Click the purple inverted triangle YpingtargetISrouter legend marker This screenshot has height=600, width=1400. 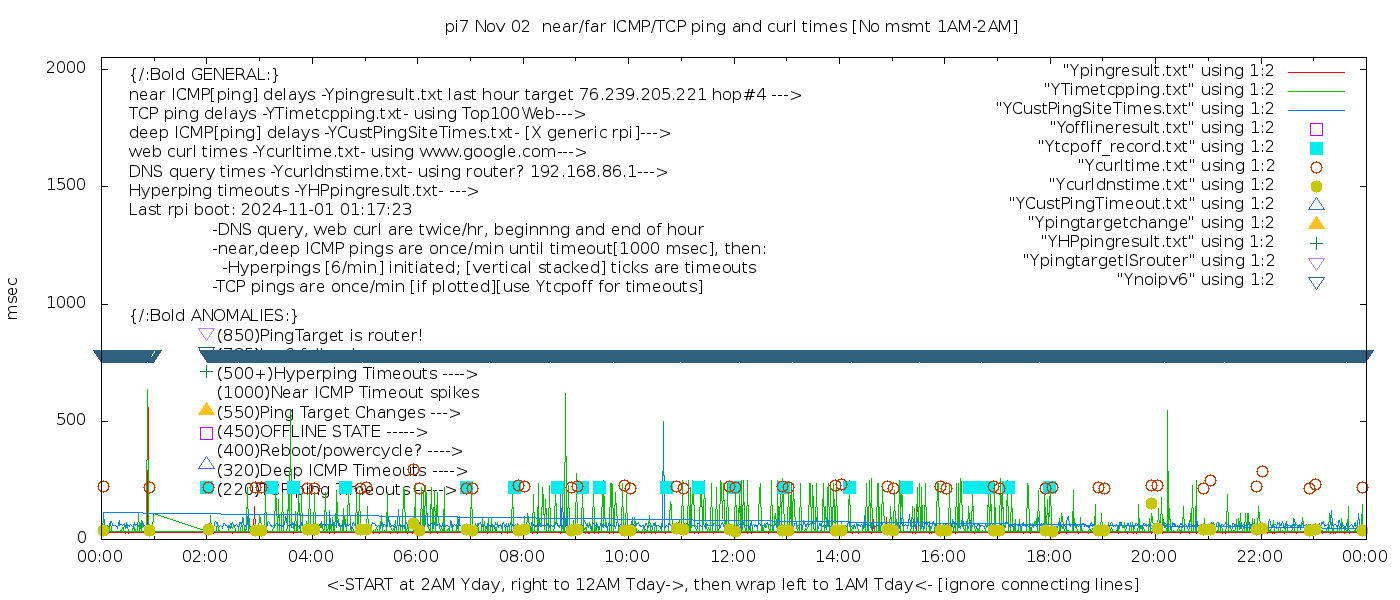coord(1316,262)
